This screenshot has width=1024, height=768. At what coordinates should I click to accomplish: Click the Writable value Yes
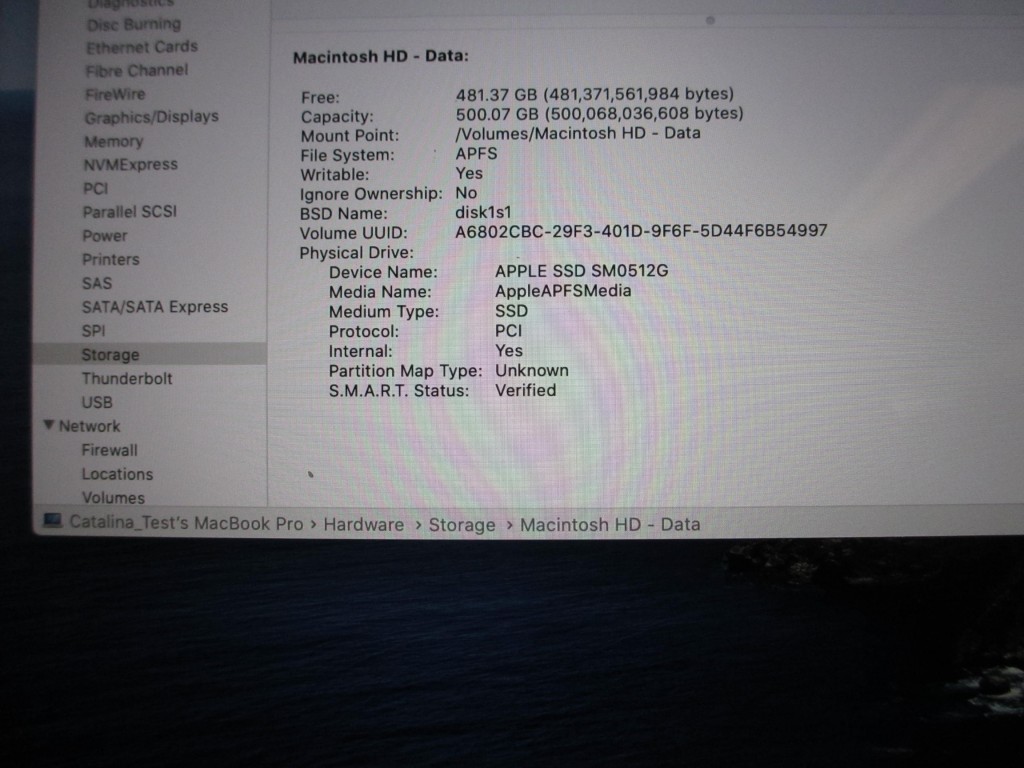469,173
